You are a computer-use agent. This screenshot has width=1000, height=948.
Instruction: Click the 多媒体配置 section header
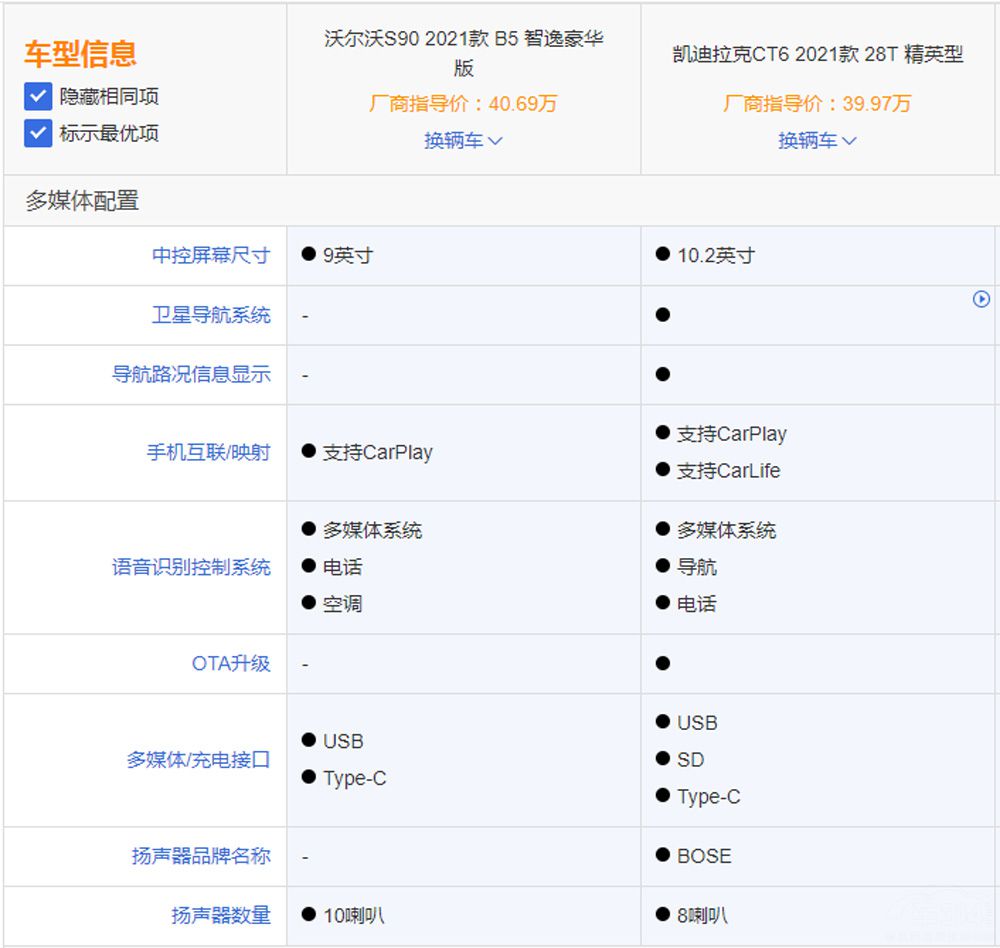pos(82,201)
